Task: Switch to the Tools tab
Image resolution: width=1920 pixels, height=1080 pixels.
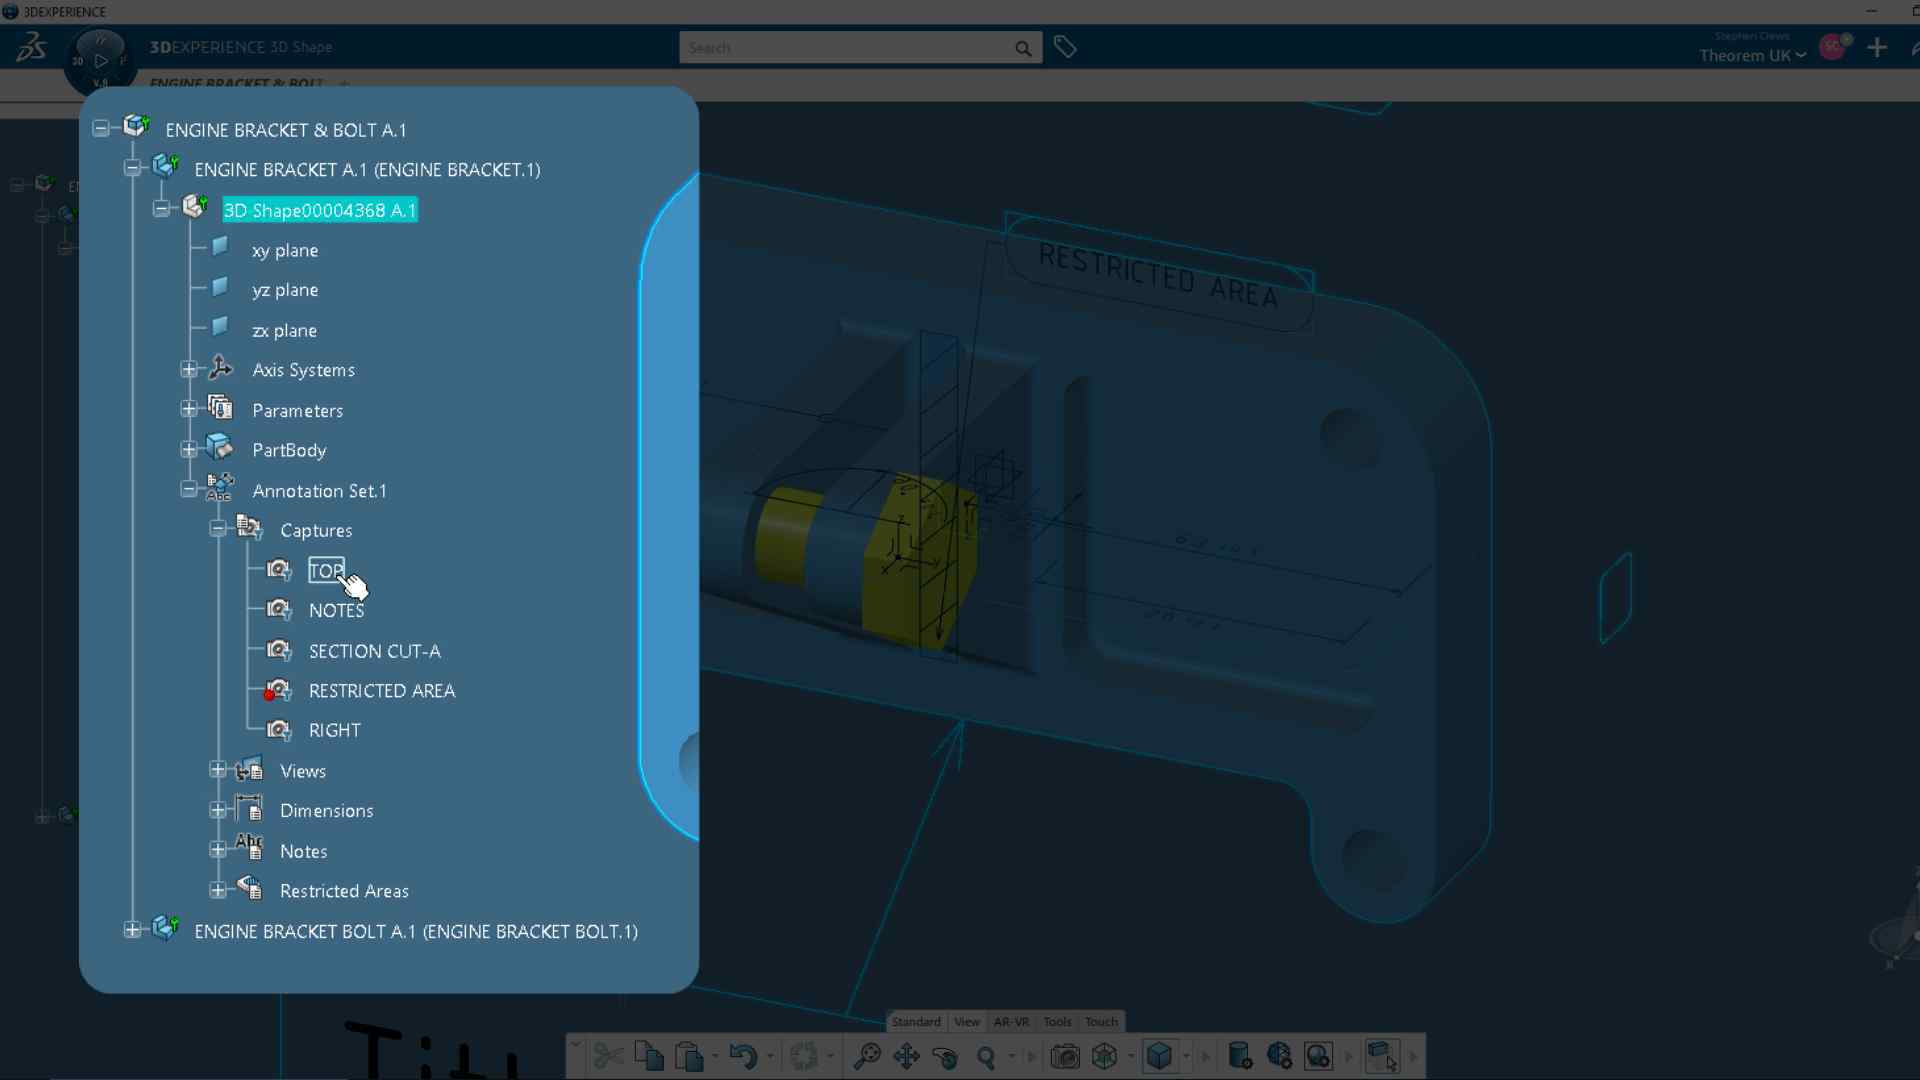Action: pyautogui.click(x=1056, y=1021)
